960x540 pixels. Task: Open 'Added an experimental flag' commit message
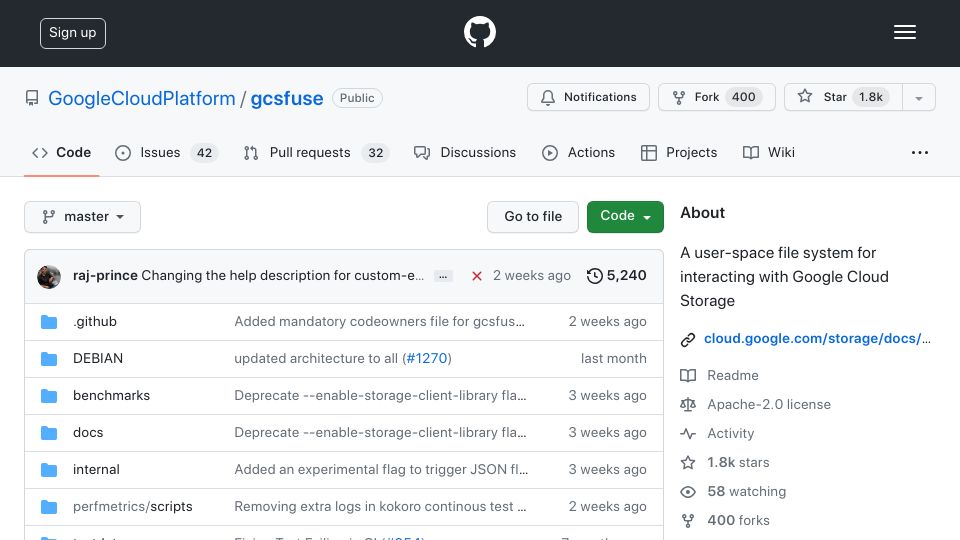point(381,470)
